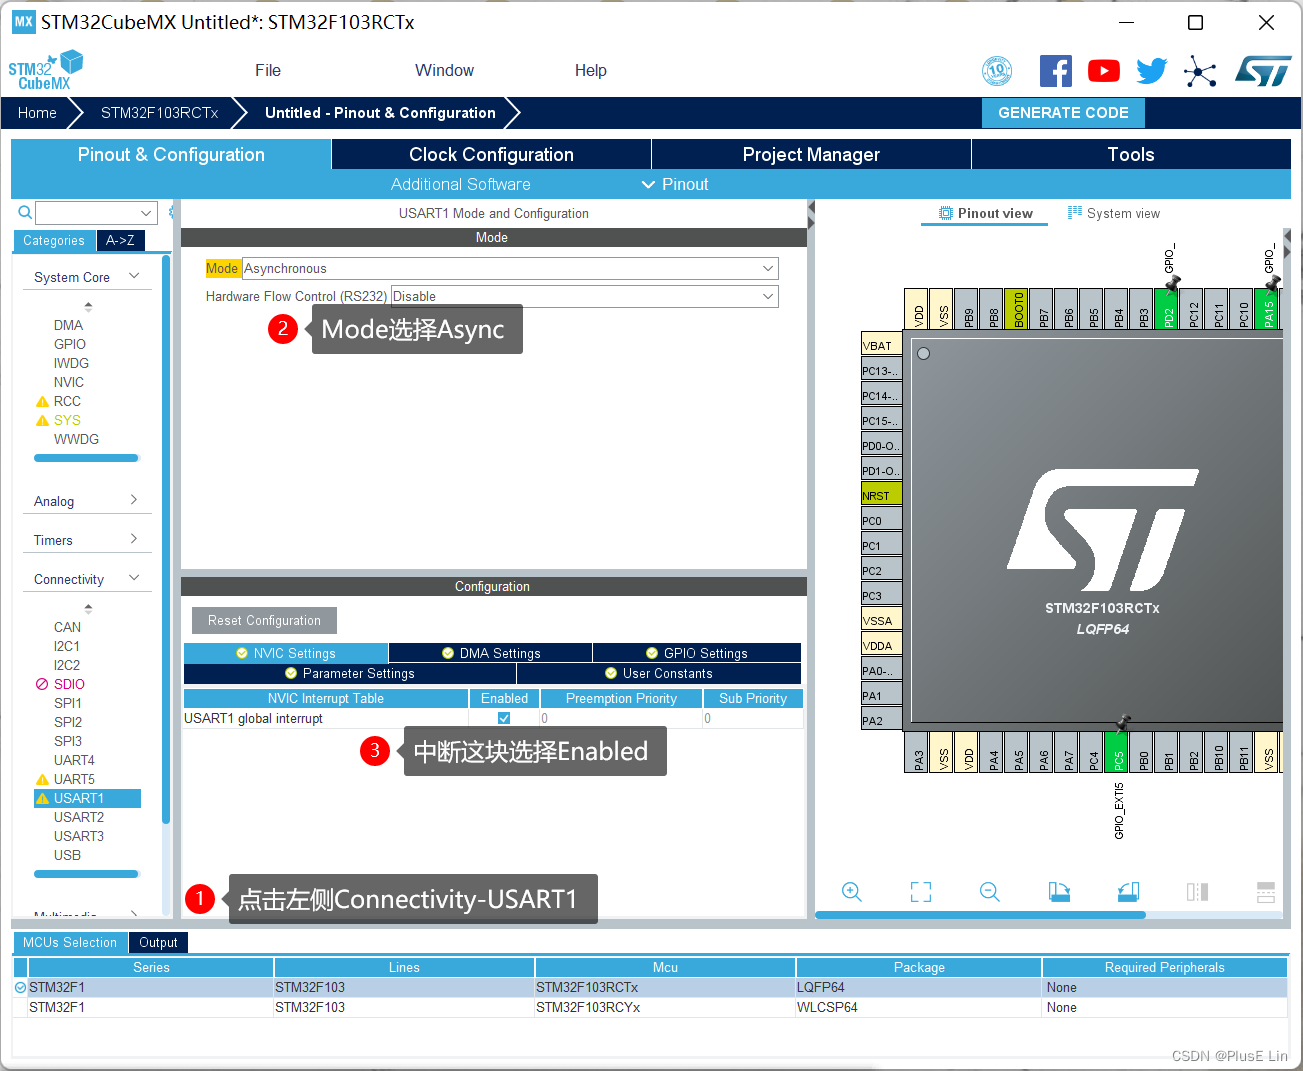1303x1071 pixels.
Task: Select USART2 in the Connectivity list
Action: tap(79, 817)
